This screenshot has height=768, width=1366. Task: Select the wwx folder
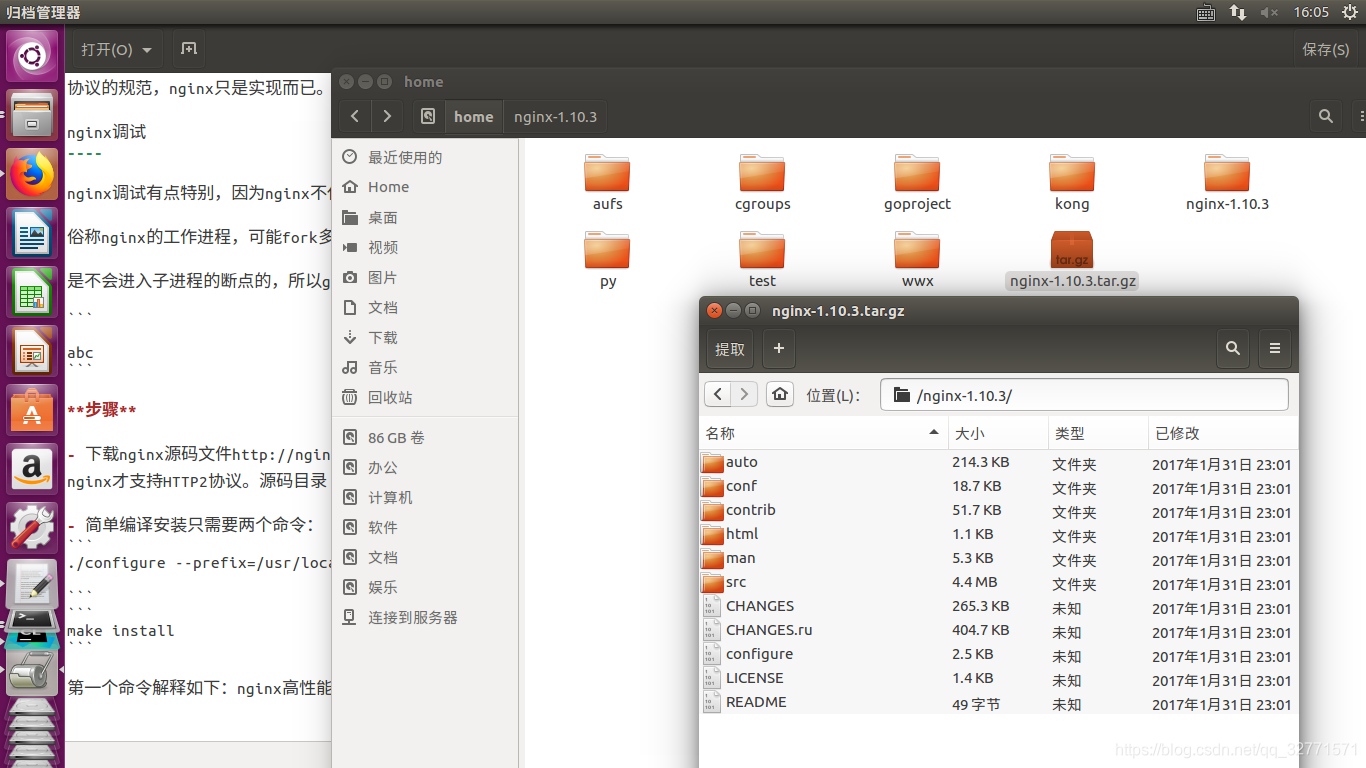coord(917,260)
